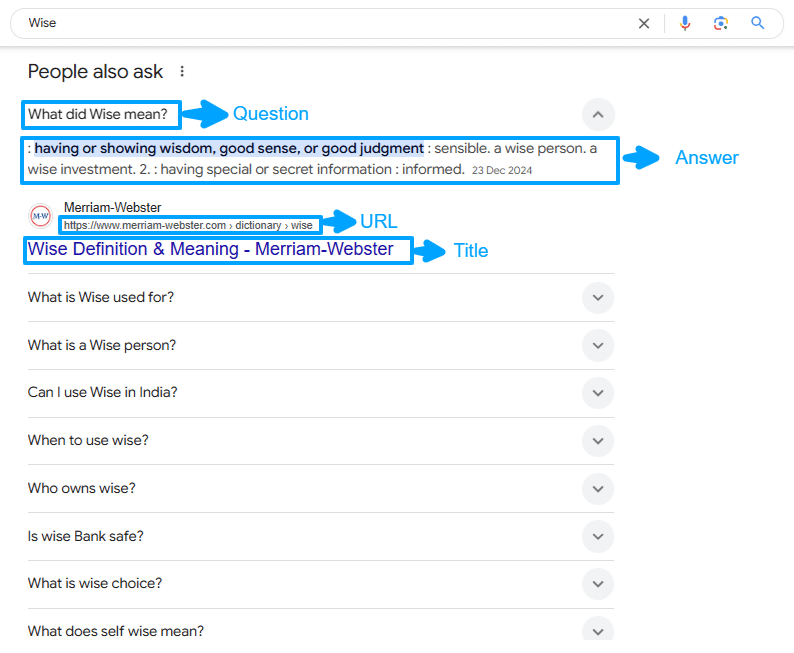Click the merriam-webster.com dictionary URL breadcrumb
The width and height of the screenshot is (794, 653).
(188, 225)
